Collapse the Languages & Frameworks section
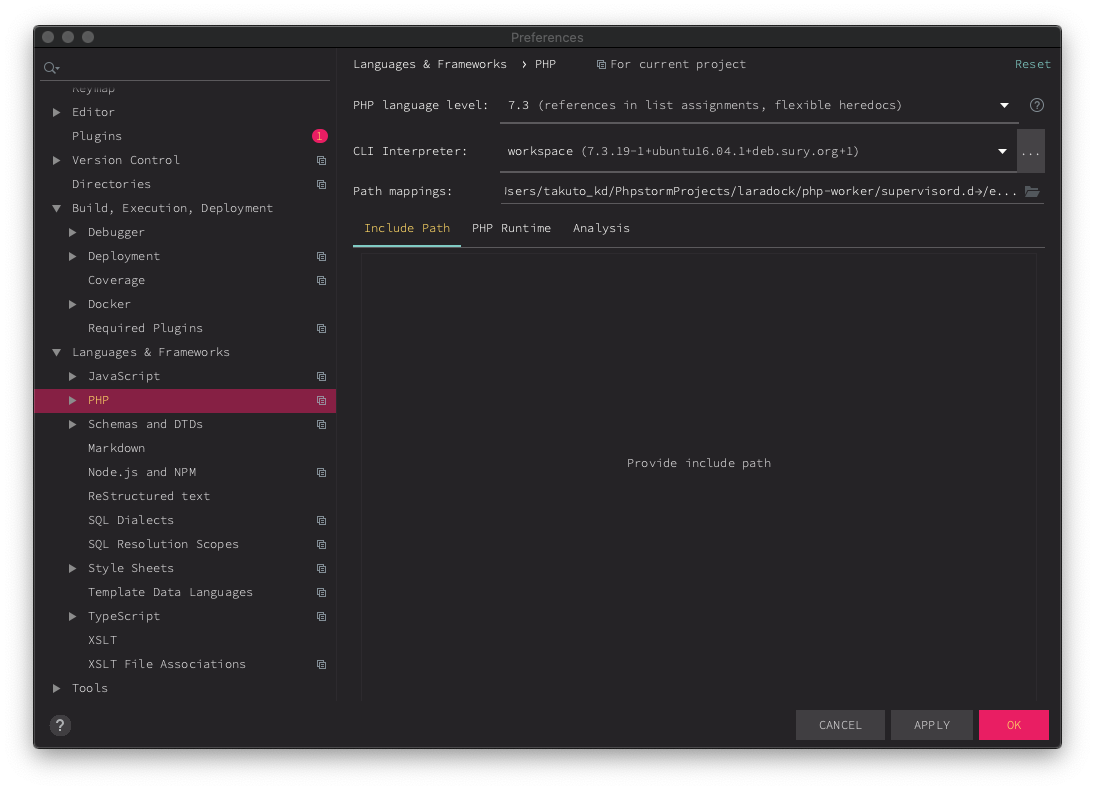1095x790 pixels. (57, 353)
